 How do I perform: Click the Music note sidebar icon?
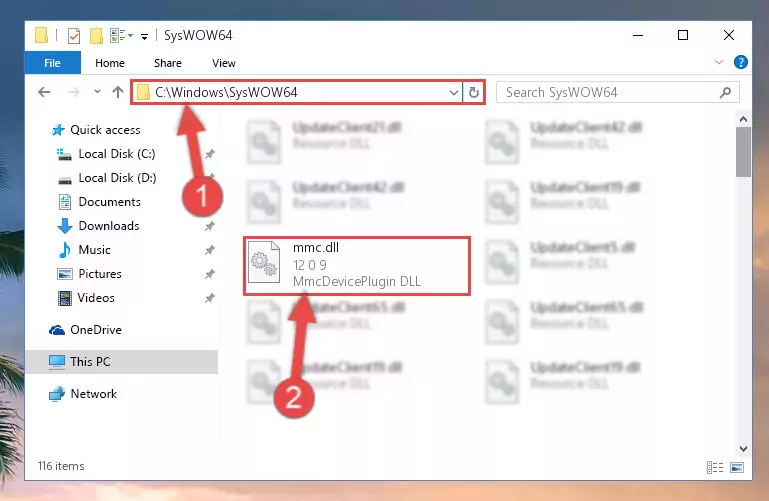click(x=64, y=250)
